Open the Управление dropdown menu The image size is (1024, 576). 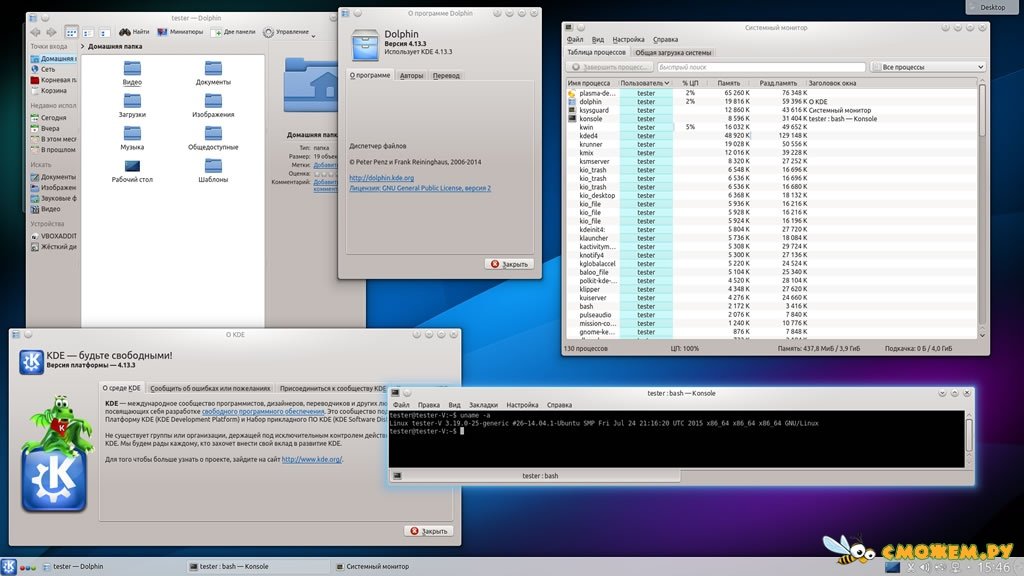[x=290, y=32]
